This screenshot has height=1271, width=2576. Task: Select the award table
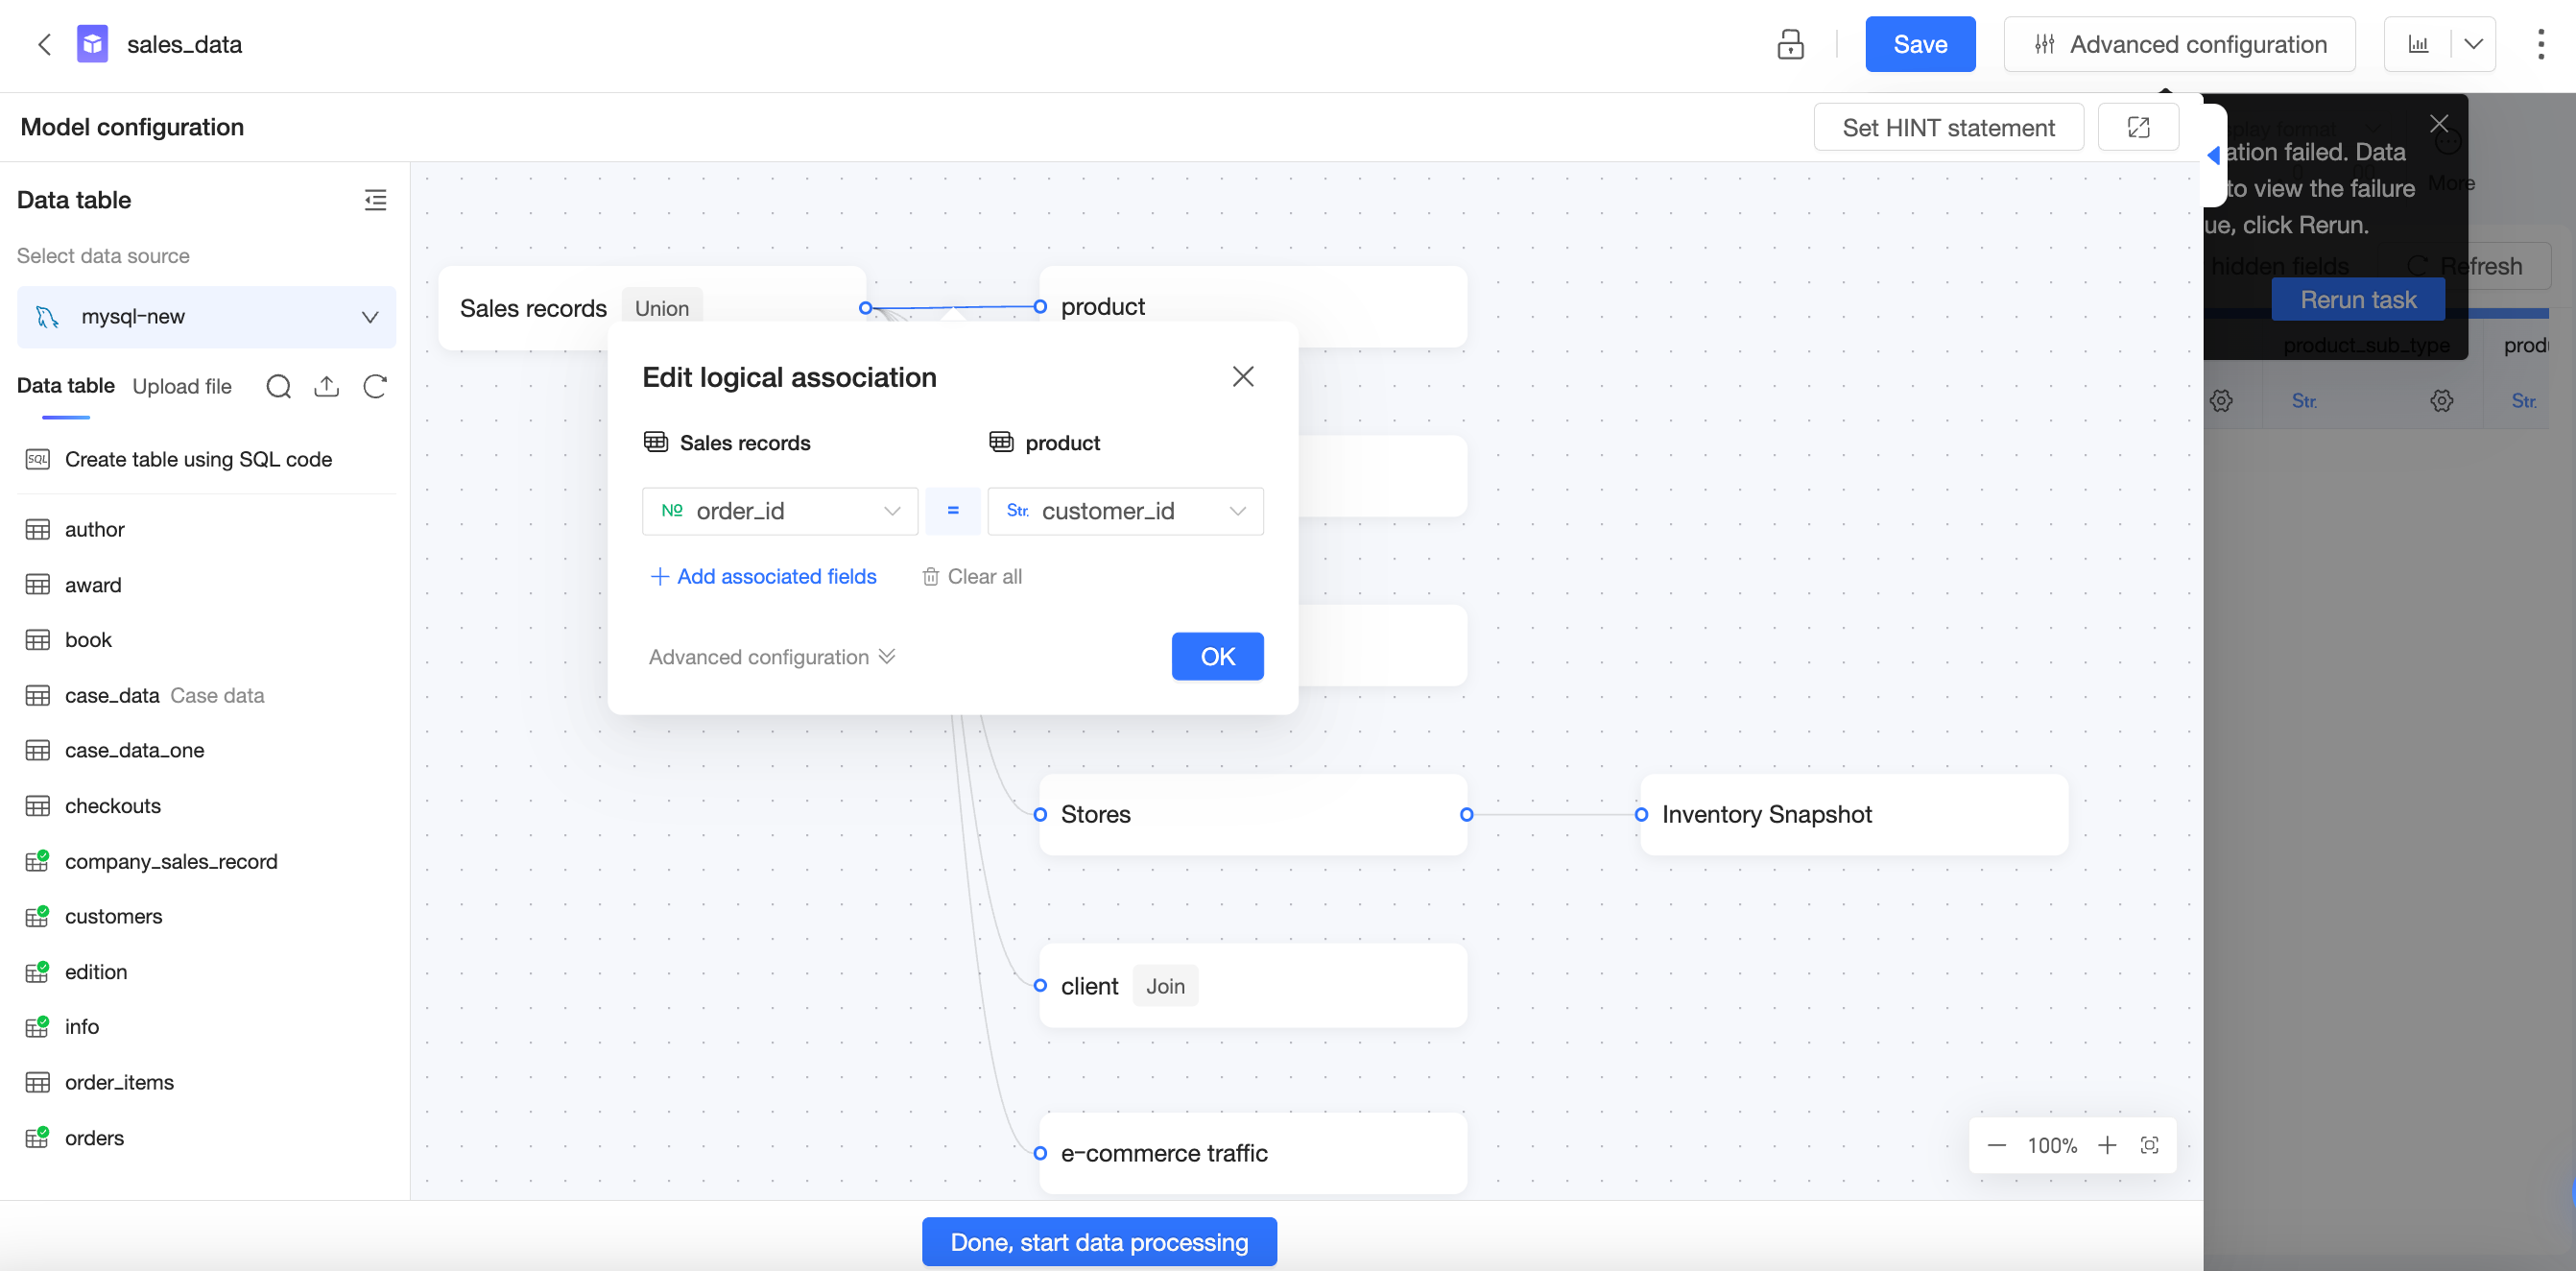tap(206, 585)
